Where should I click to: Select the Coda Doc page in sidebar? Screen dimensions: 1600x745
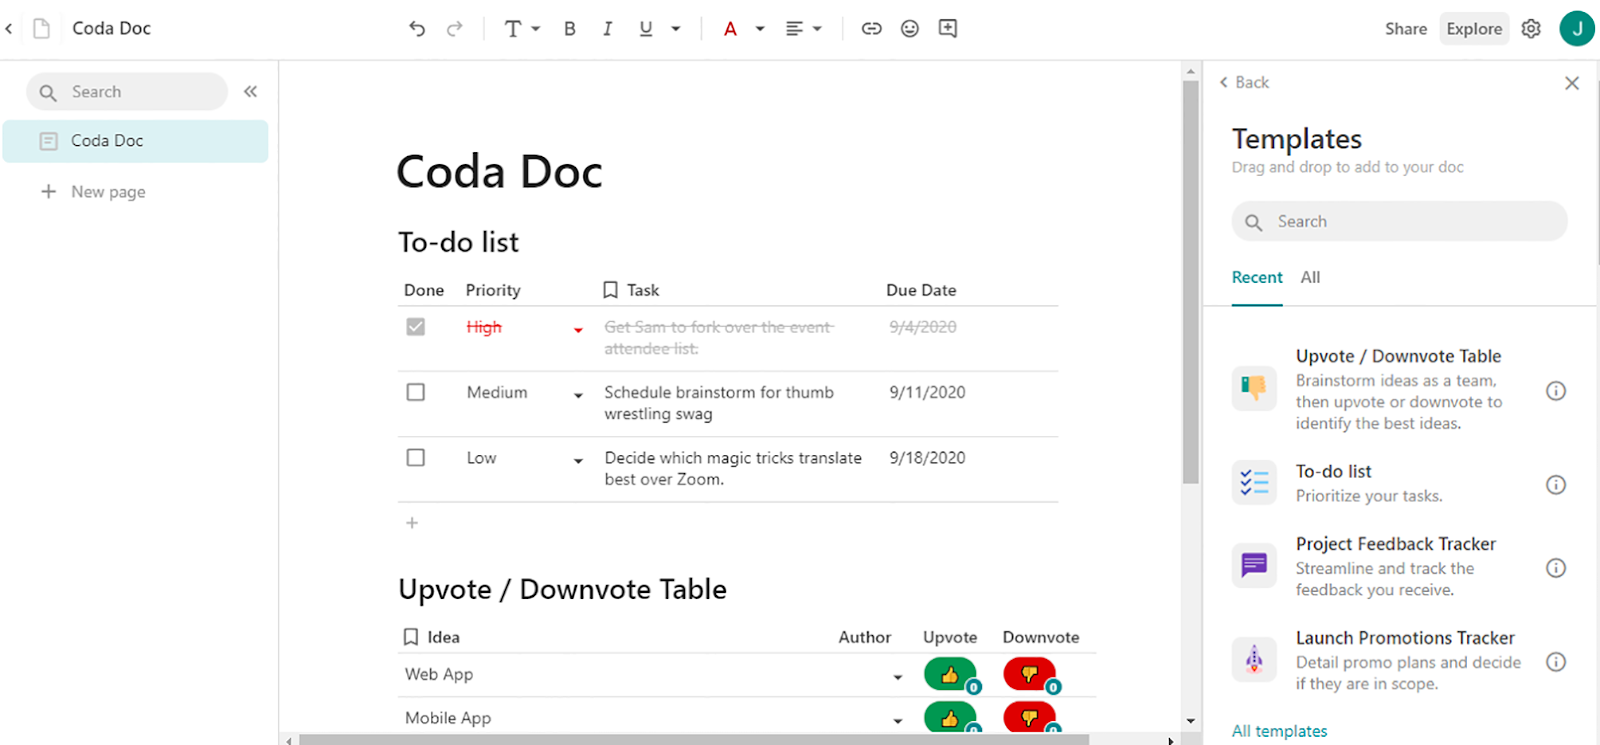(135, 141)
